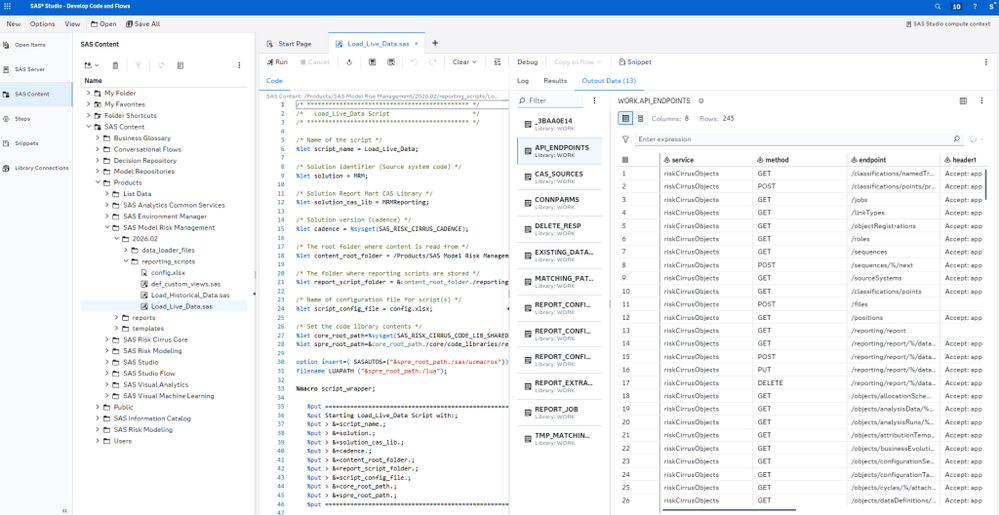
Task: Click the Debug button
Action: [527, 62]
